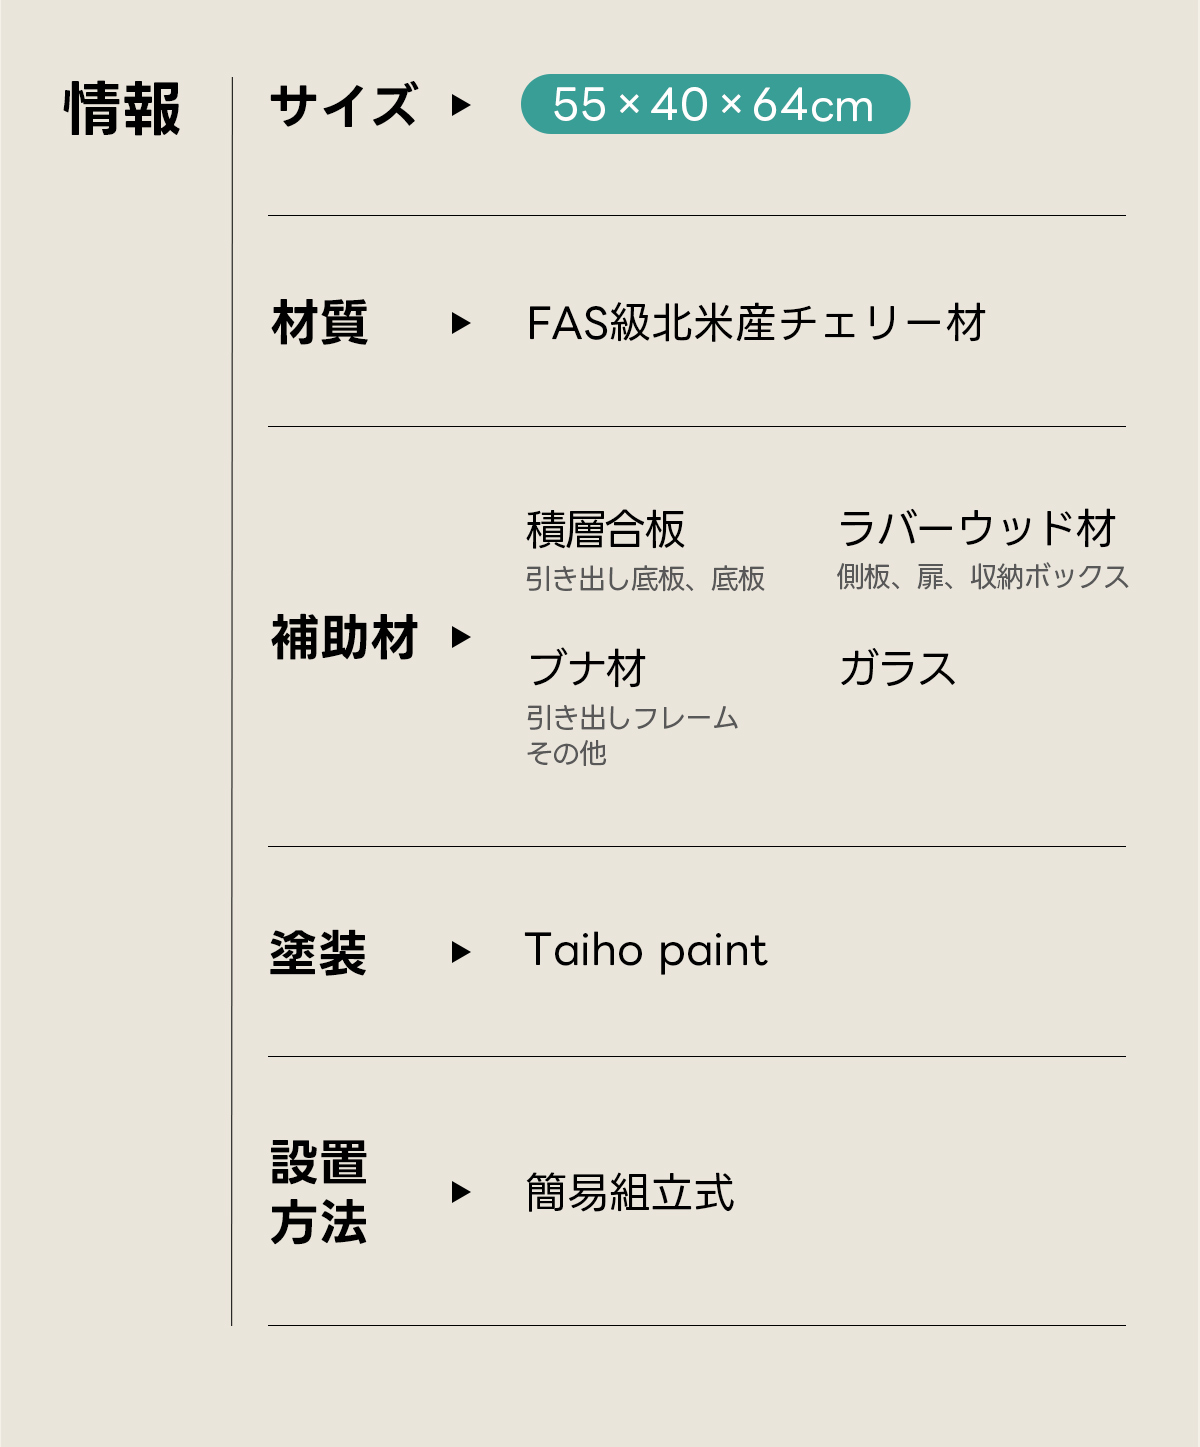Click the 簡易組立式 text
Screen dimensions: 1200x1447
point(630,1192)
